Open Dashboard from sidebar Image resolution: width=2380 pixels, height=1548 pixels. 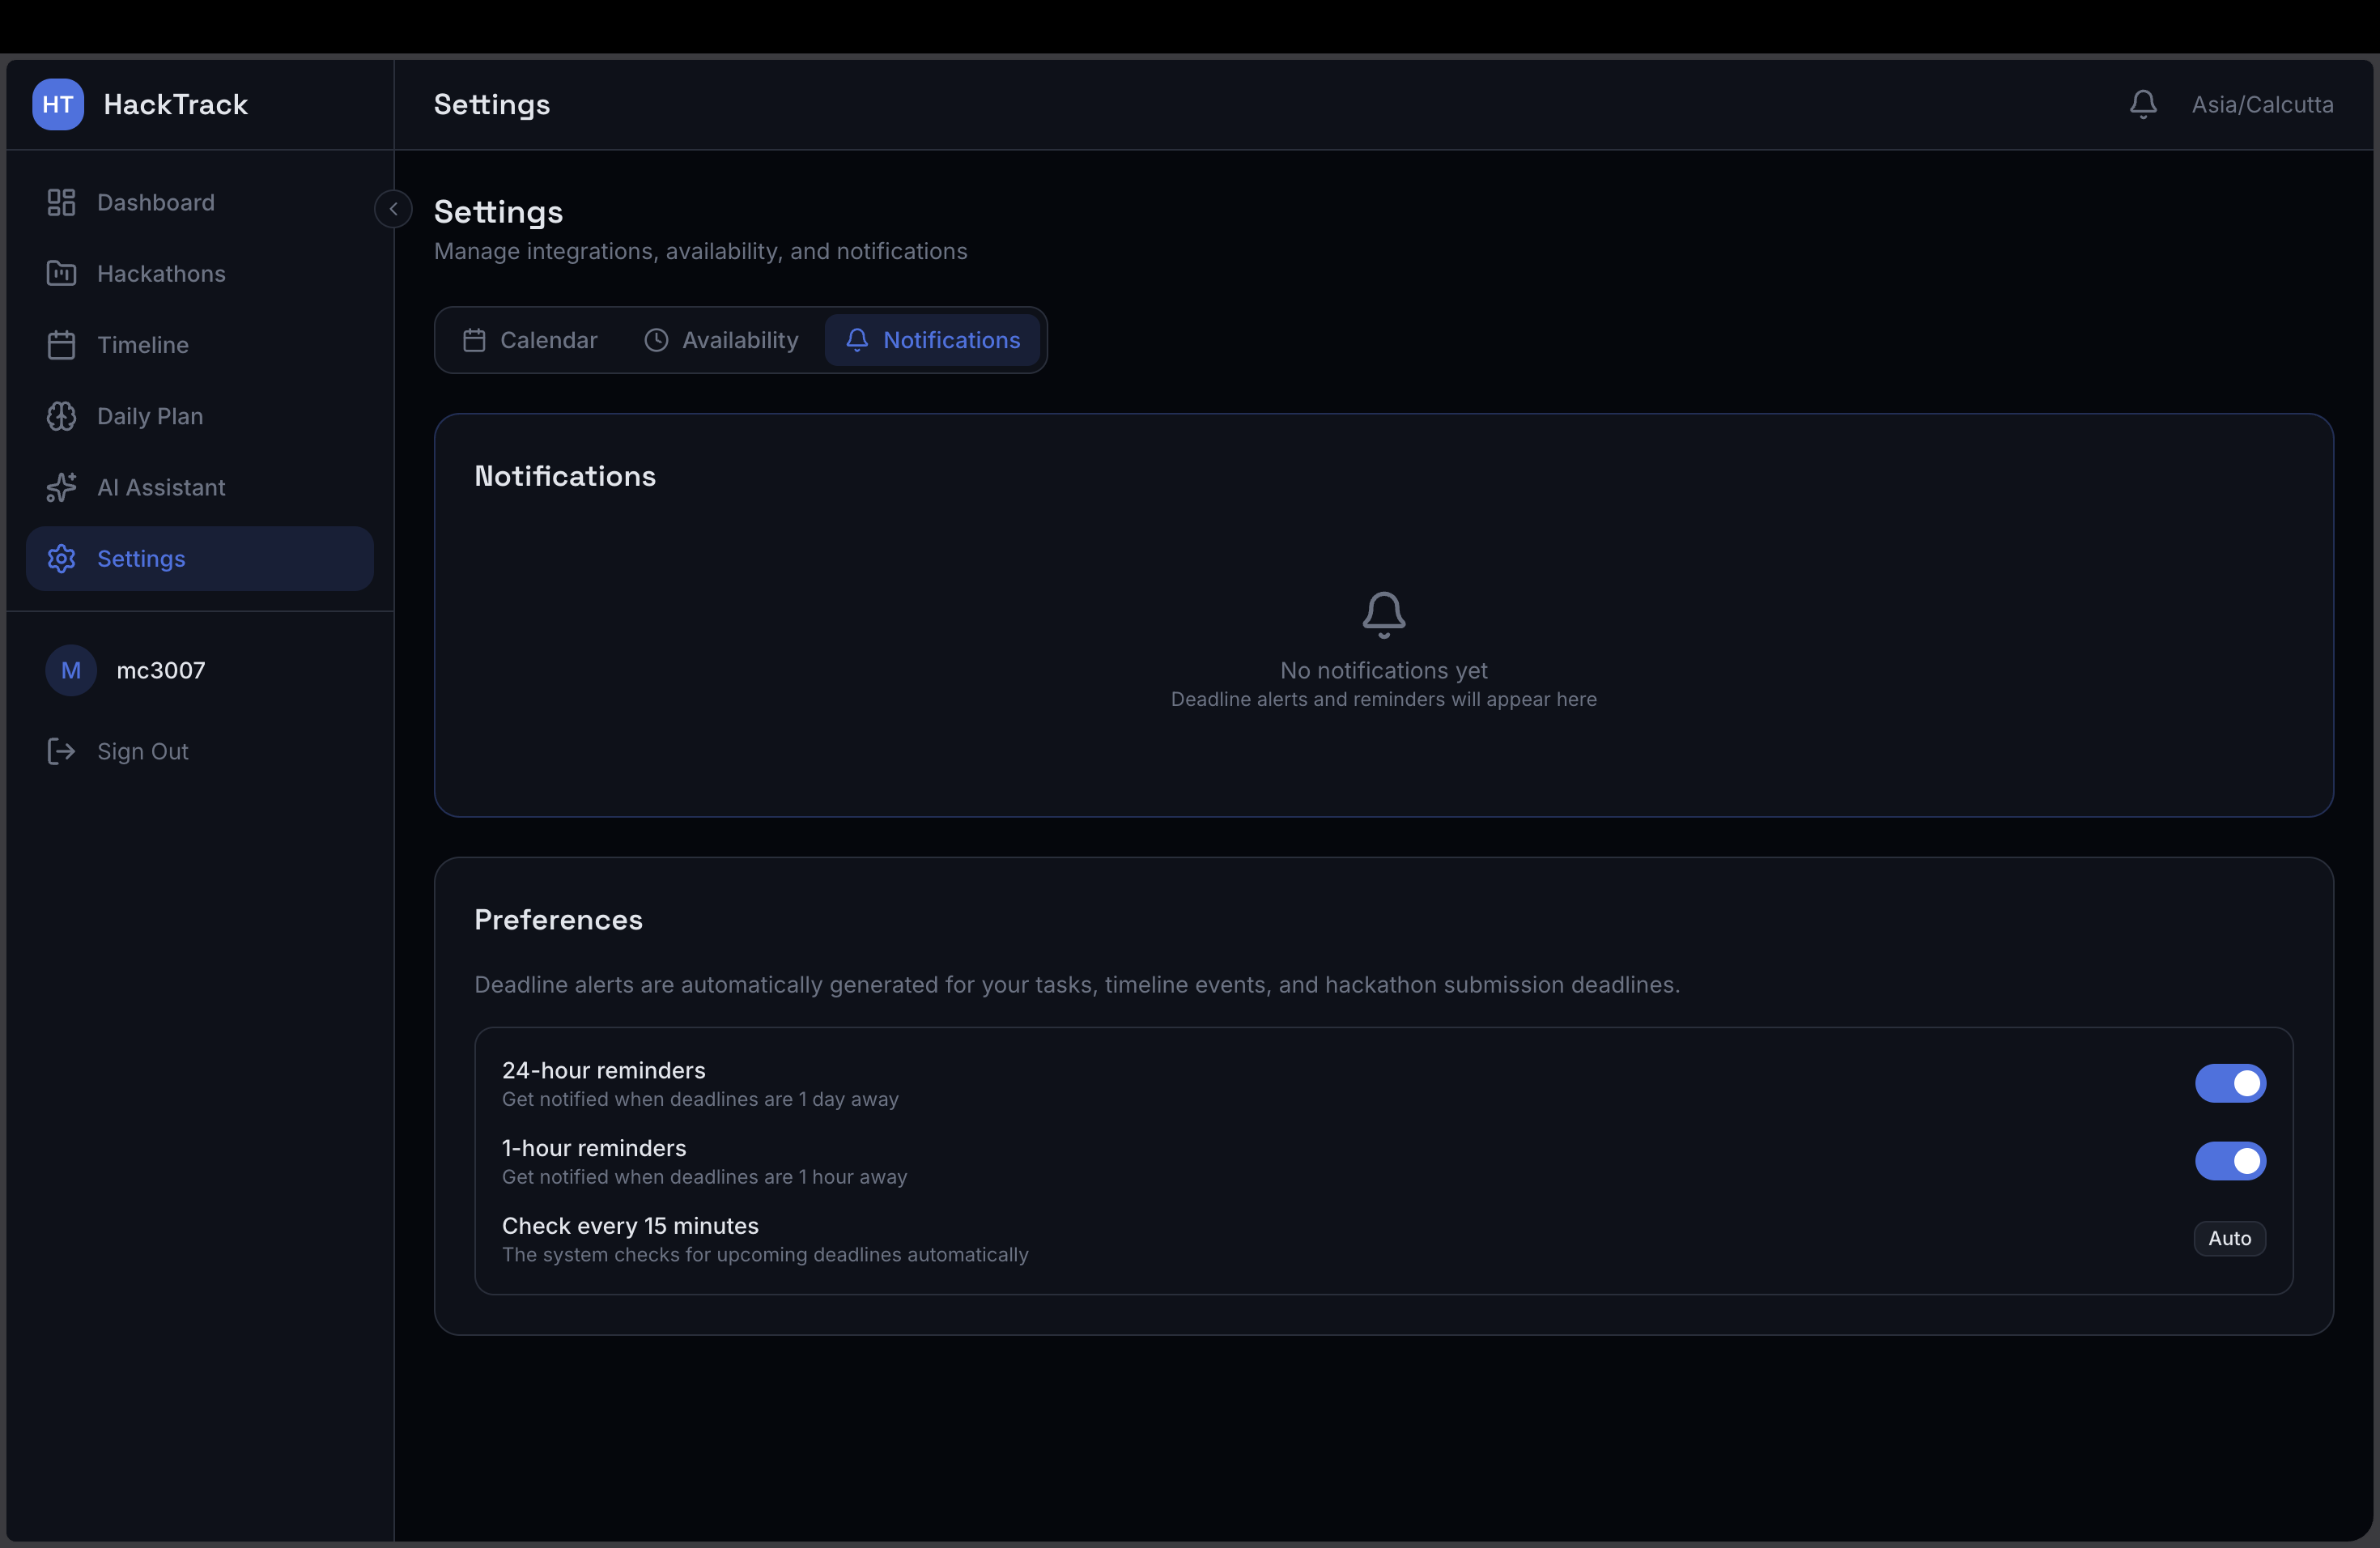click(x=200, y=202)
